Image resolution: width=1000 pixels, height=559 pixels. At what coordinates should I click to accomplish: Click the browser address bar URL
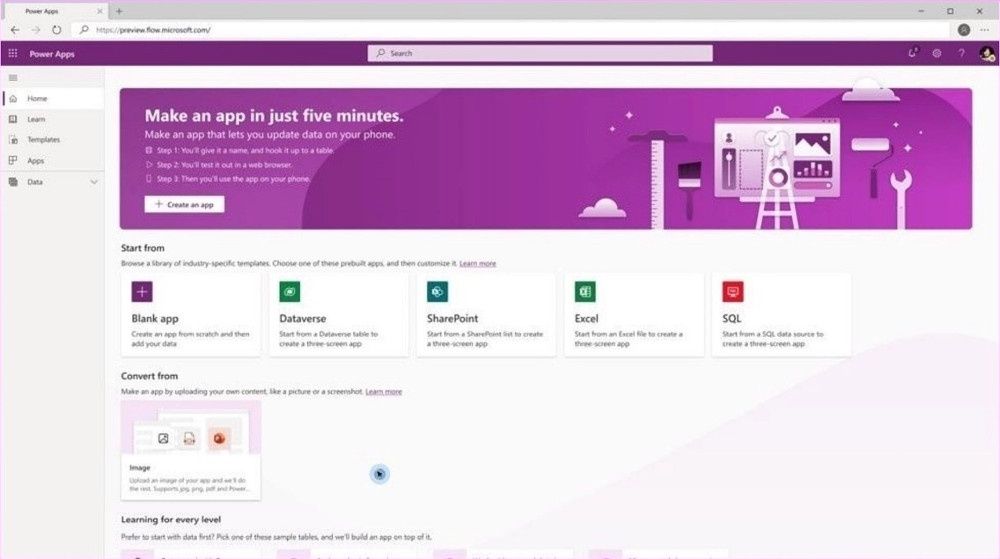(x=153, y=30)
